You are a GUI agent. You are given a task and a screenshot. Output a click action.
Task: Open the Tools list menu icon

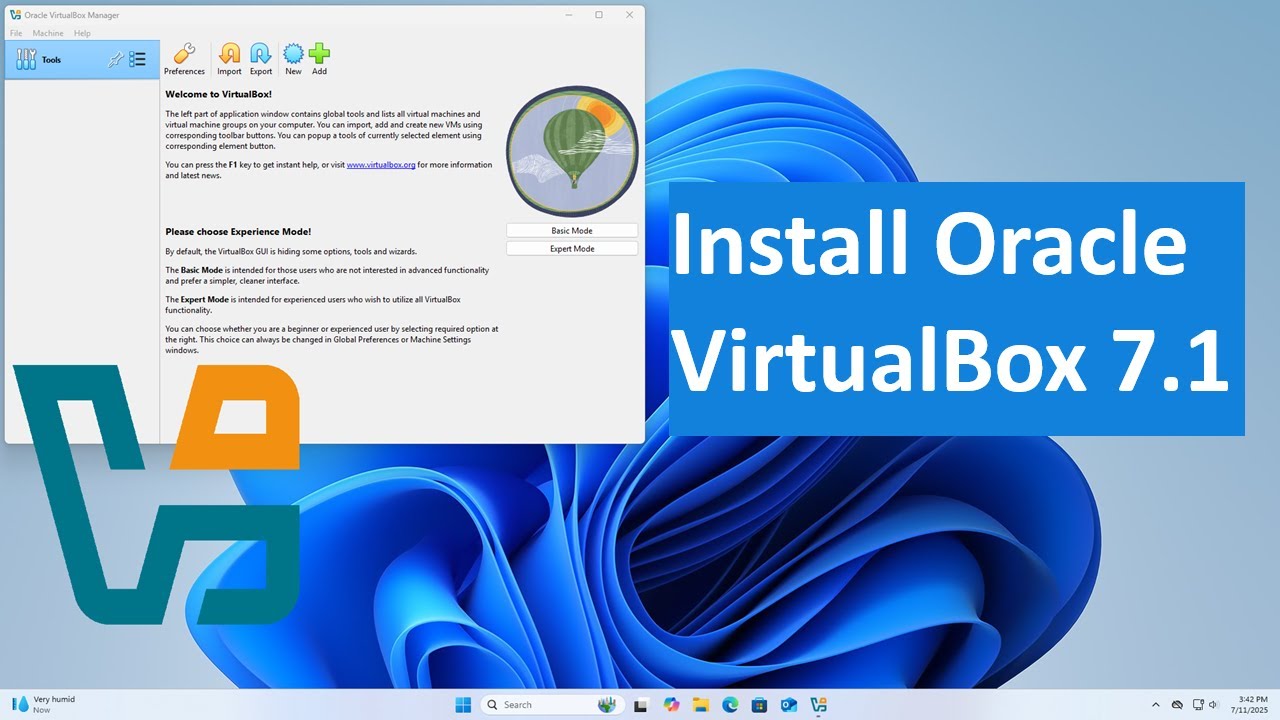tap(138, 60)
